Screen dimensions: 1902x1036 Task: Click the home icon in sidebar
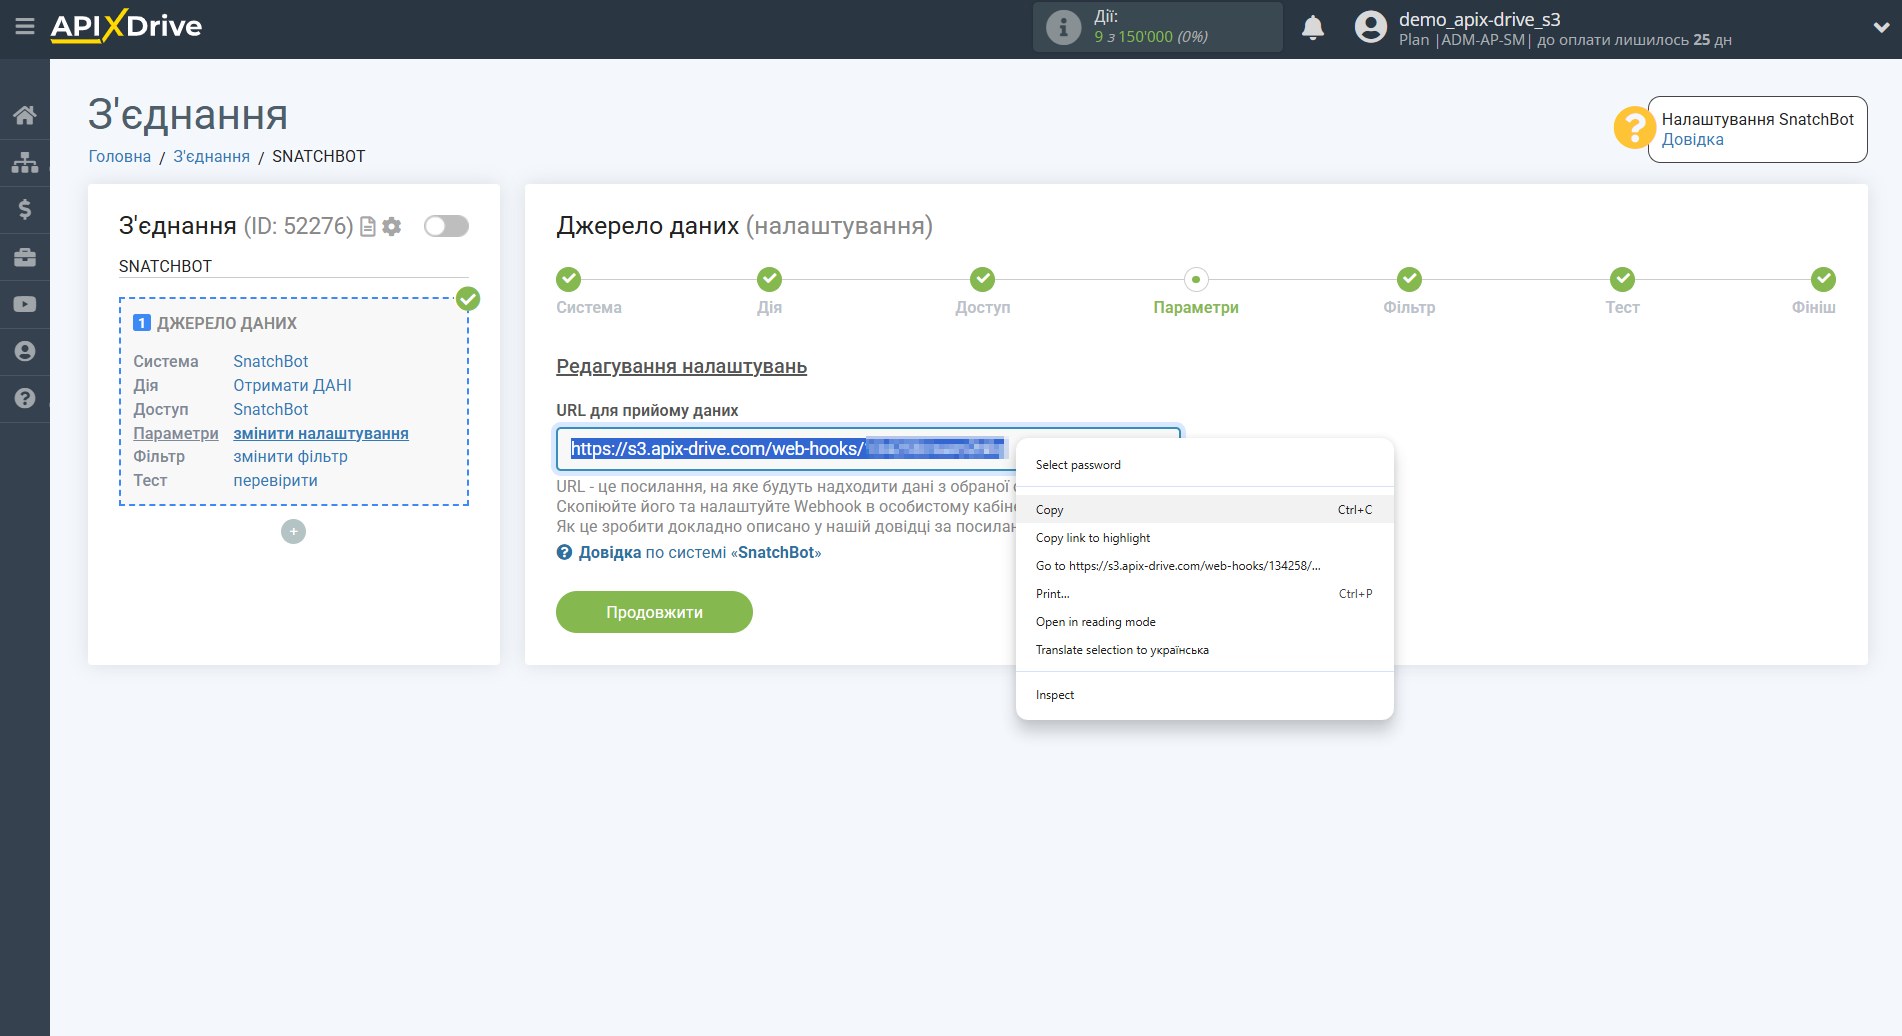25,115
